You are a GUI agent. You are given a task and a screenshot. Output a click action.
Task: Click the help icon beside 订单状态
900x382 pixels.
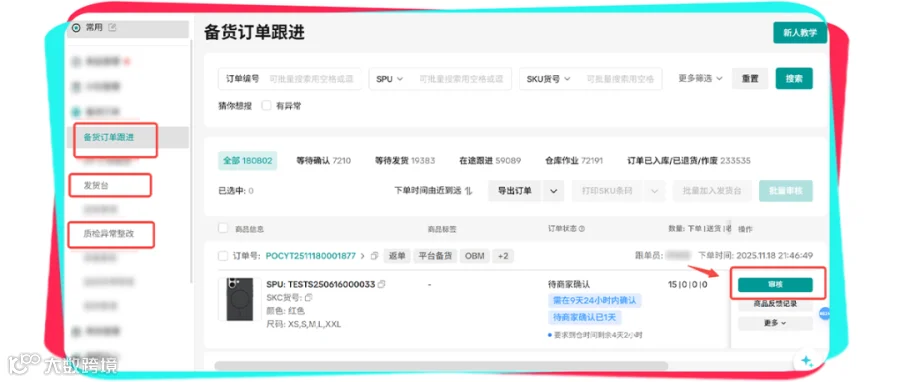[582, 229]
